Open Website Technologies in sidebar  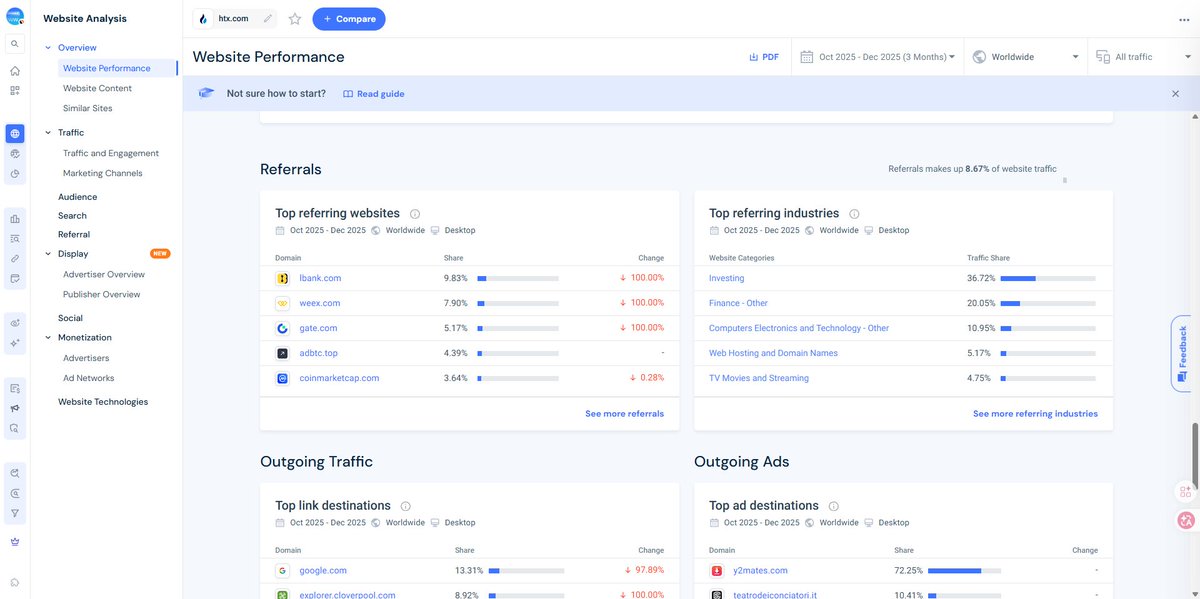(x=103, y=402)
